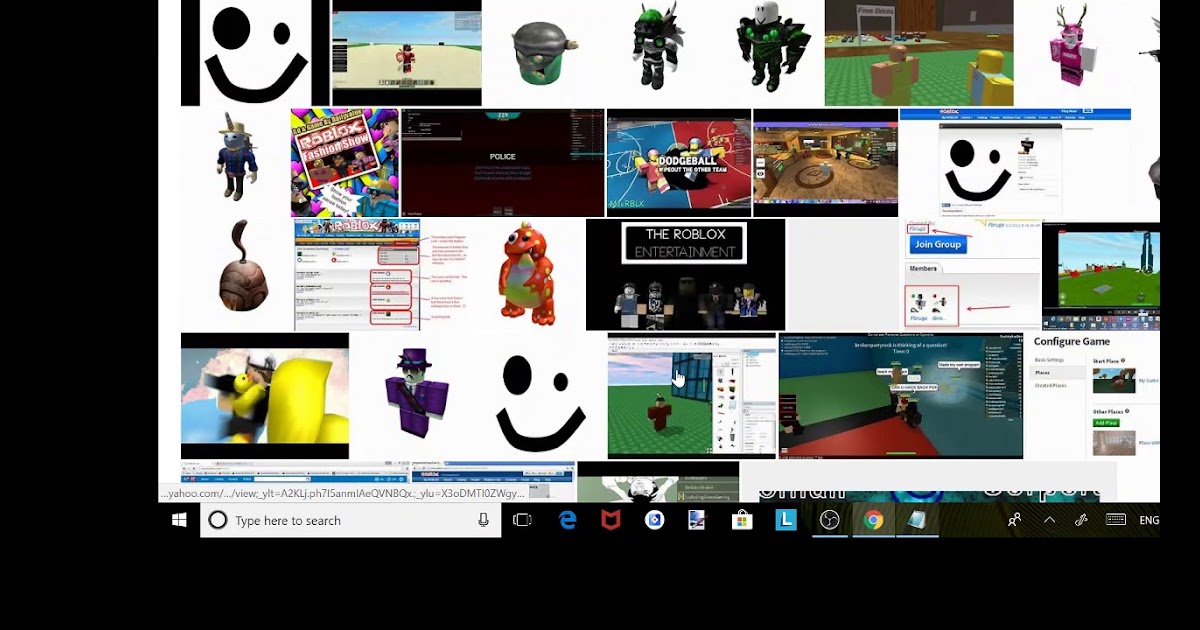Open the brown acorn hat image
Screen dimensions: 1200x630
(243, 267)
